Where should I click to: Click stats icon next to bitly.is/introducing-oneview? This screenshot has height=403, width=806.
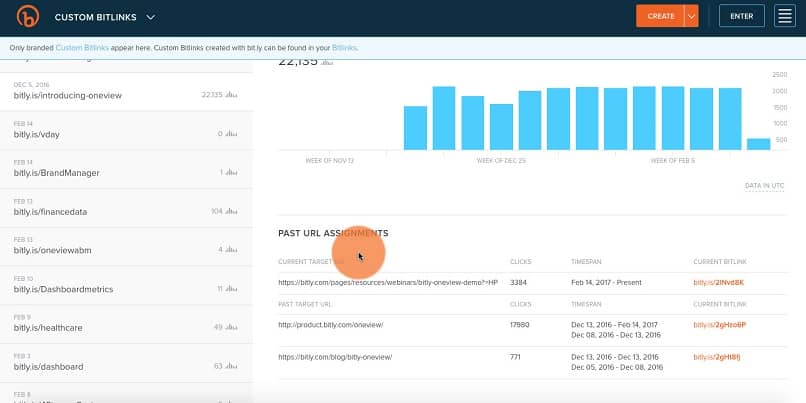tap(231, 95)
